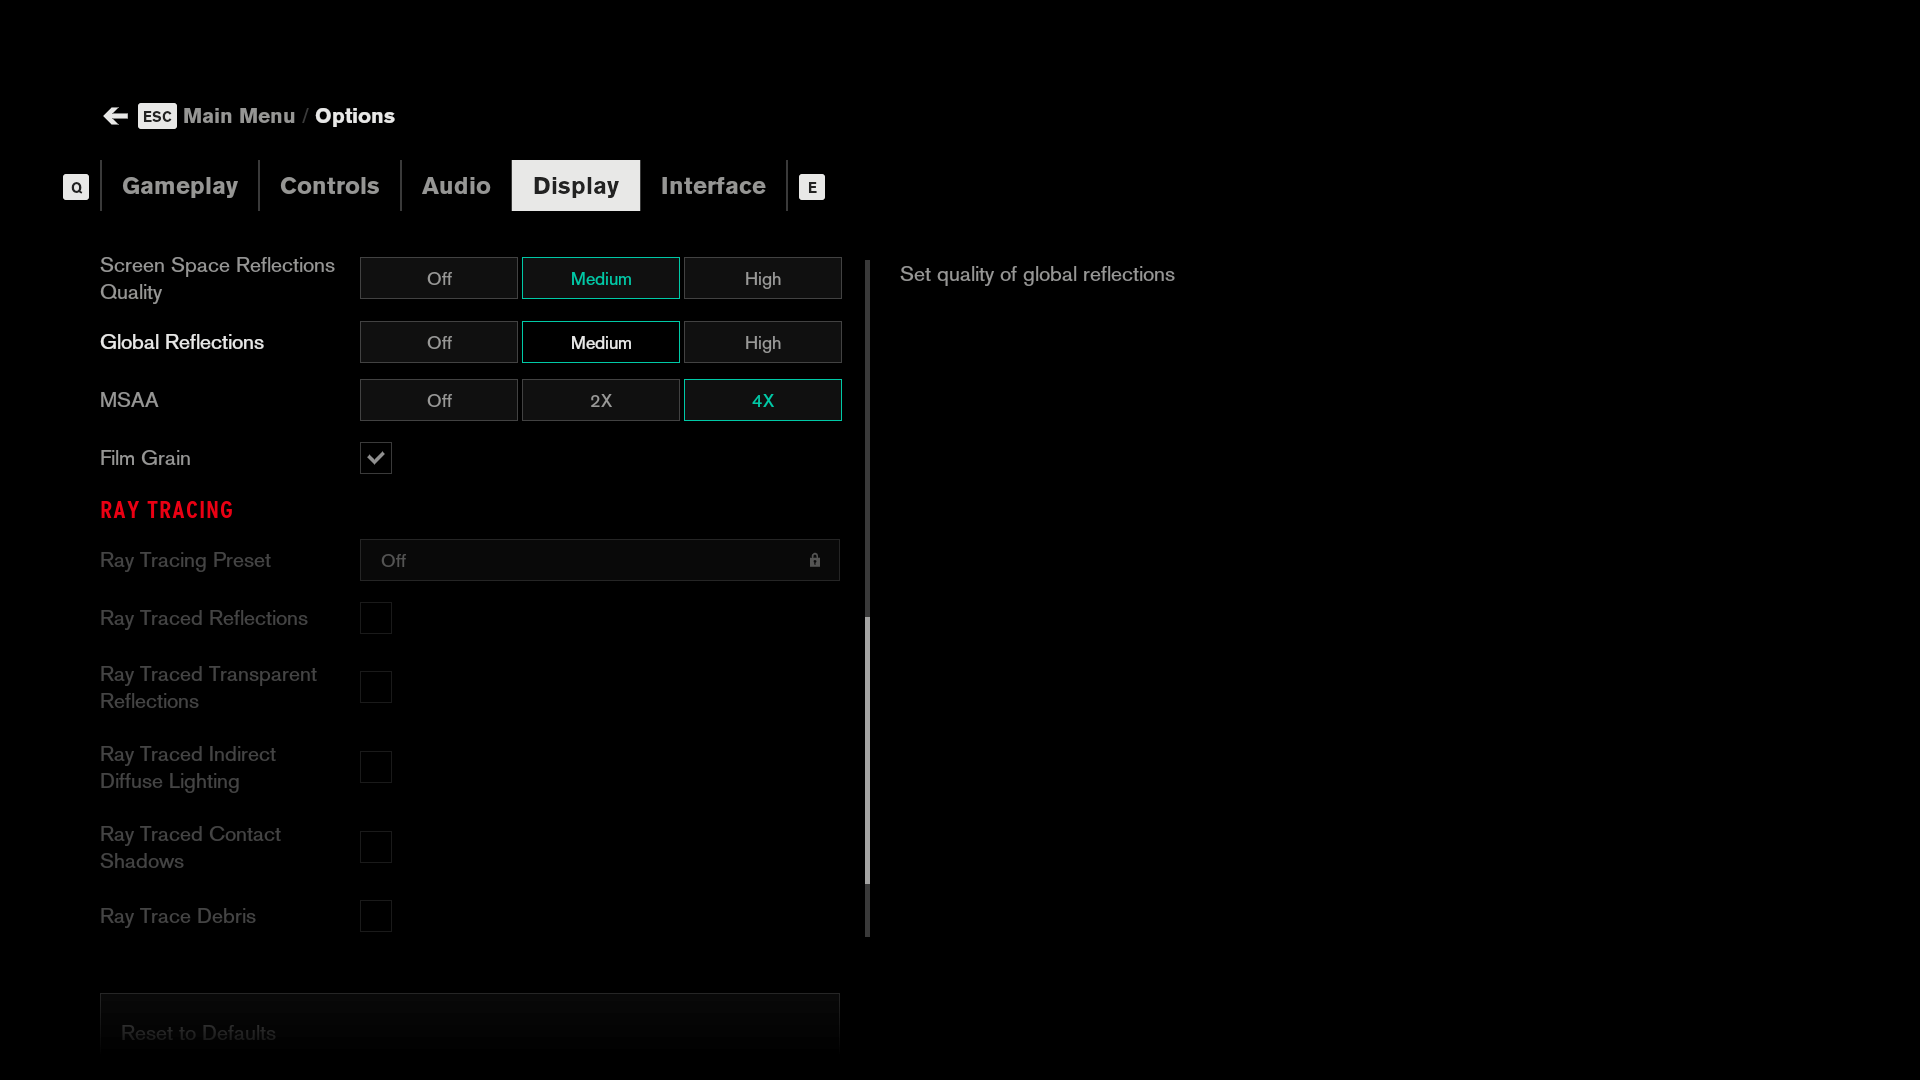Check Ray Traced Indirect Diffuse Lighting box
Screen dimensions: 1920x1080
pyautogui.click(x=376, y=767)
